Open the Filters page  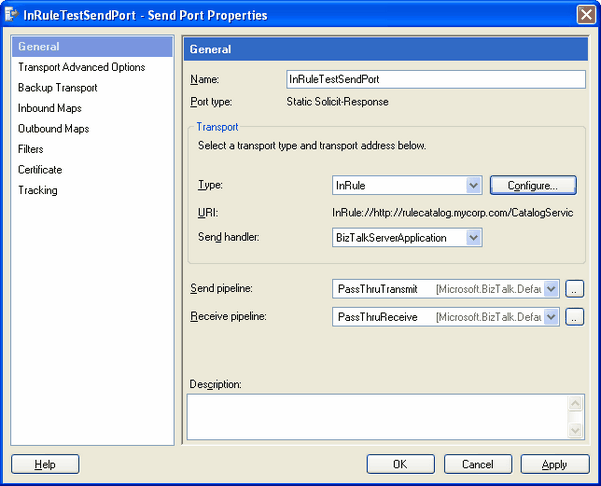(31, 149)
